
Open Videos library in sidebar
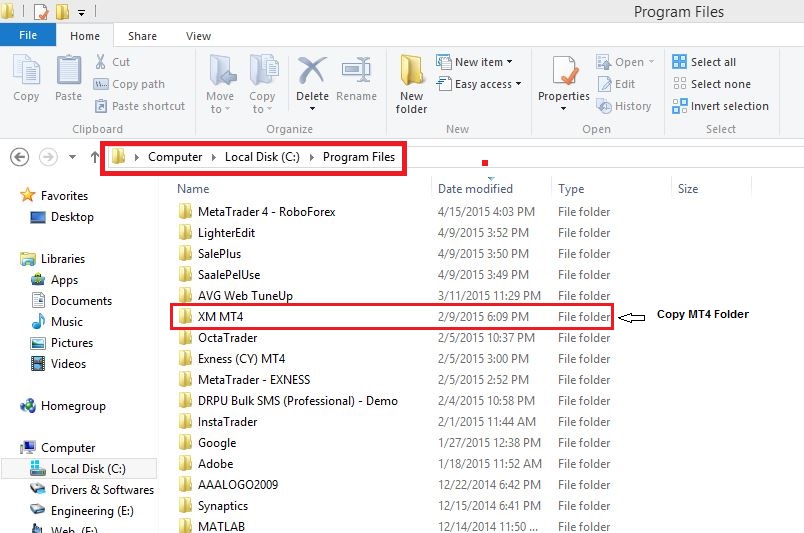58,364
